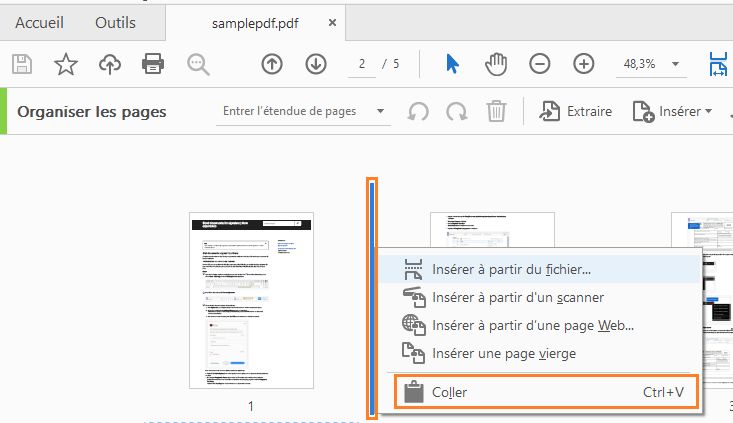Screen dimensions: 733x423
Task: Click the Extraire page icon
Action: 549,111
